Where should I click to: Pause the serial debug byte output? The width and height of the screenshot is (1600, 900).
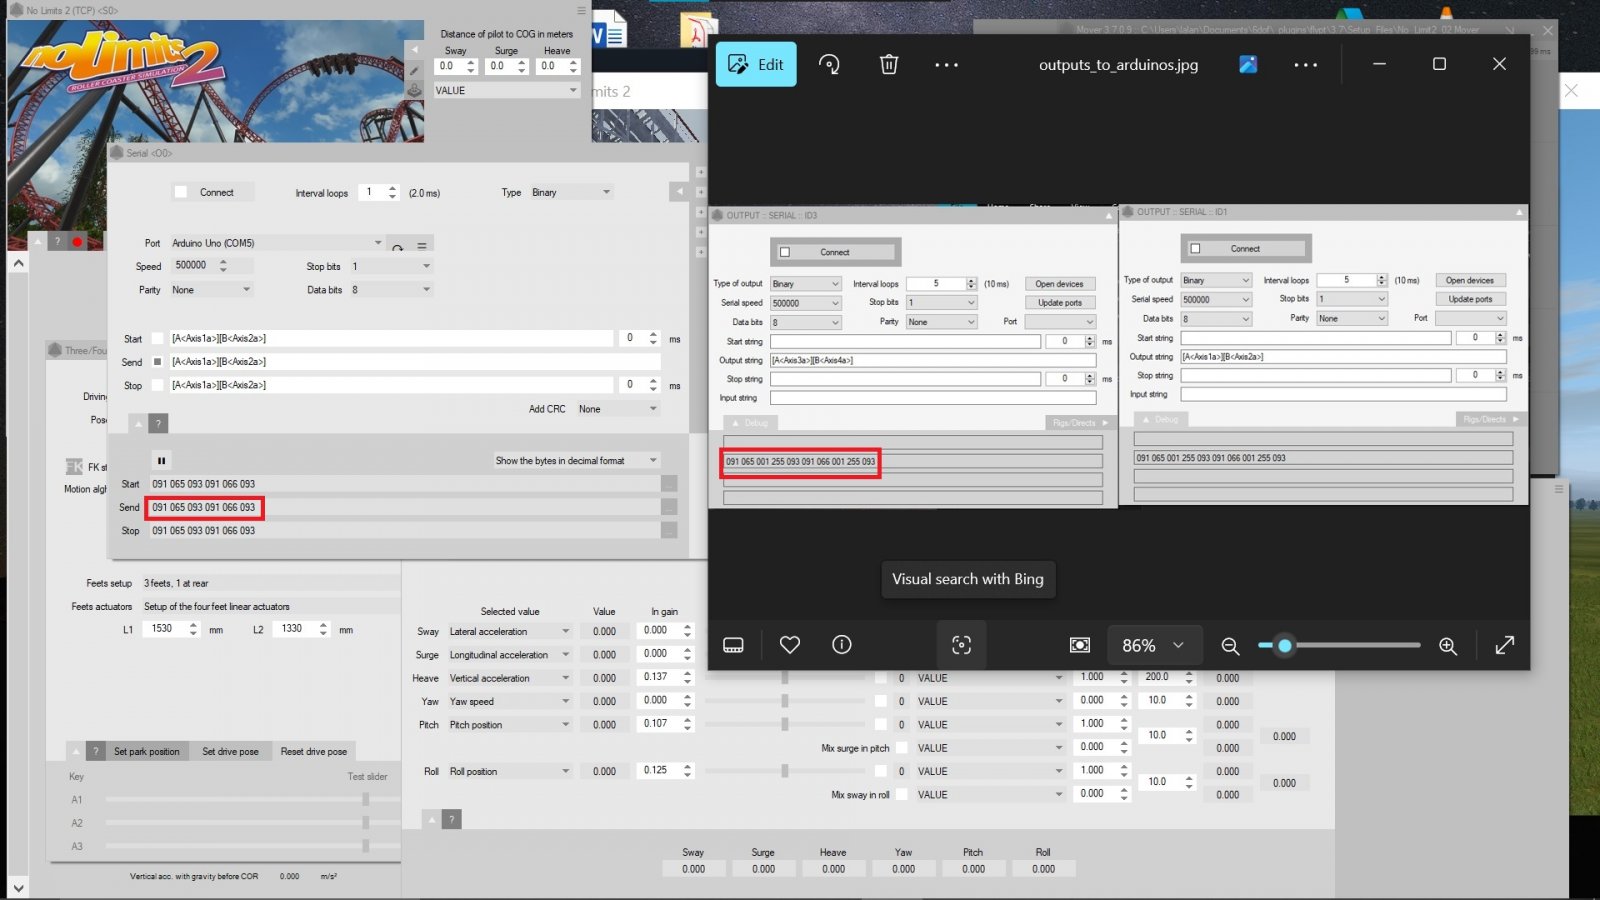[161, 461]
